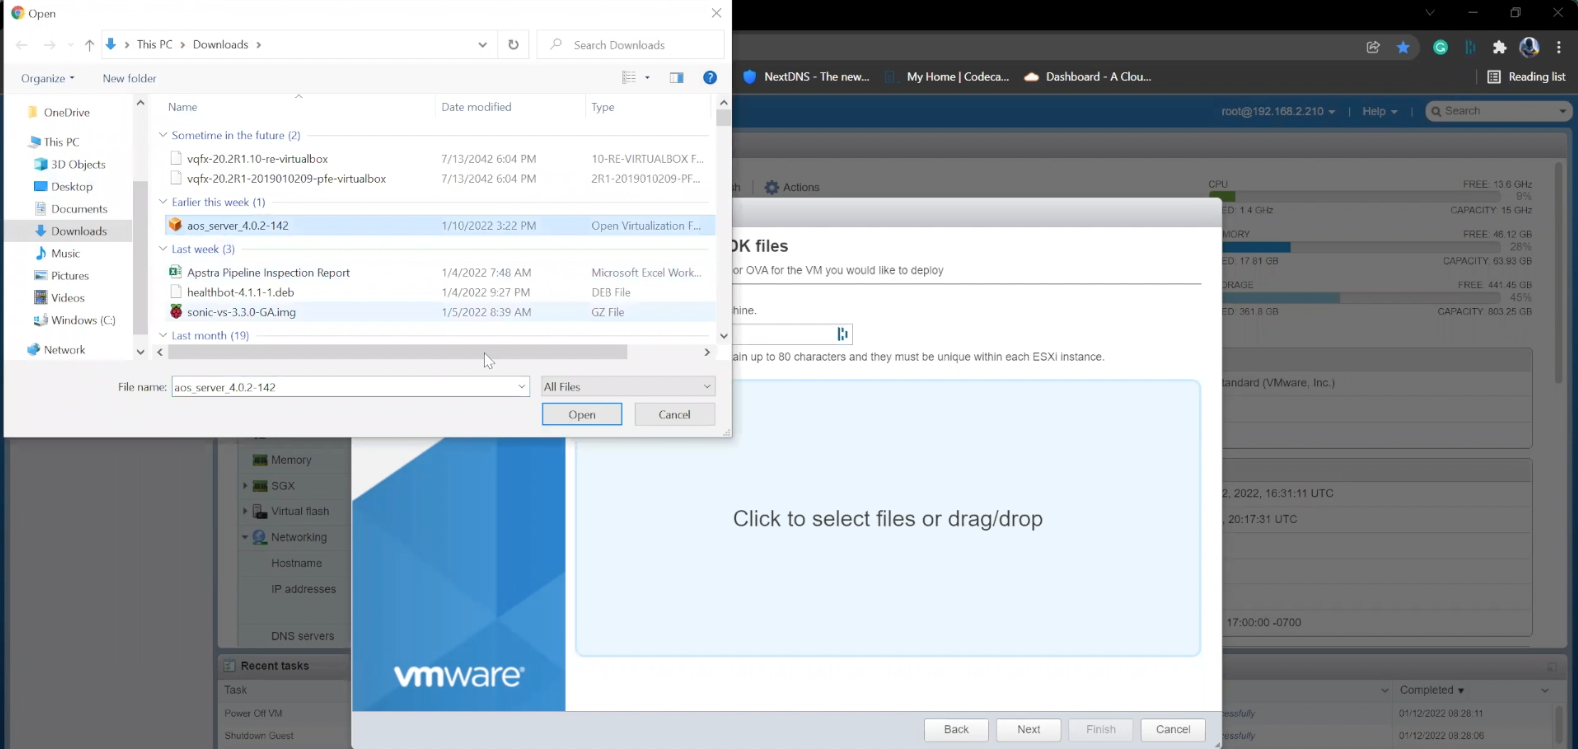
Task: Sort by Name column header
Action: pos(183,107)
